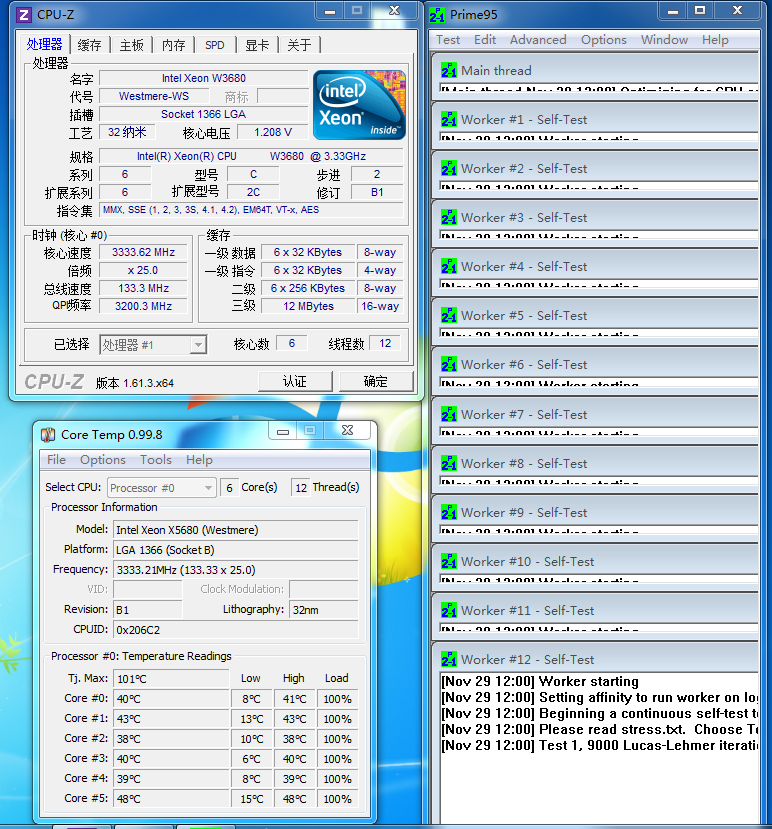Open the Help menu in Core Temp

click(x=199, y=459)
